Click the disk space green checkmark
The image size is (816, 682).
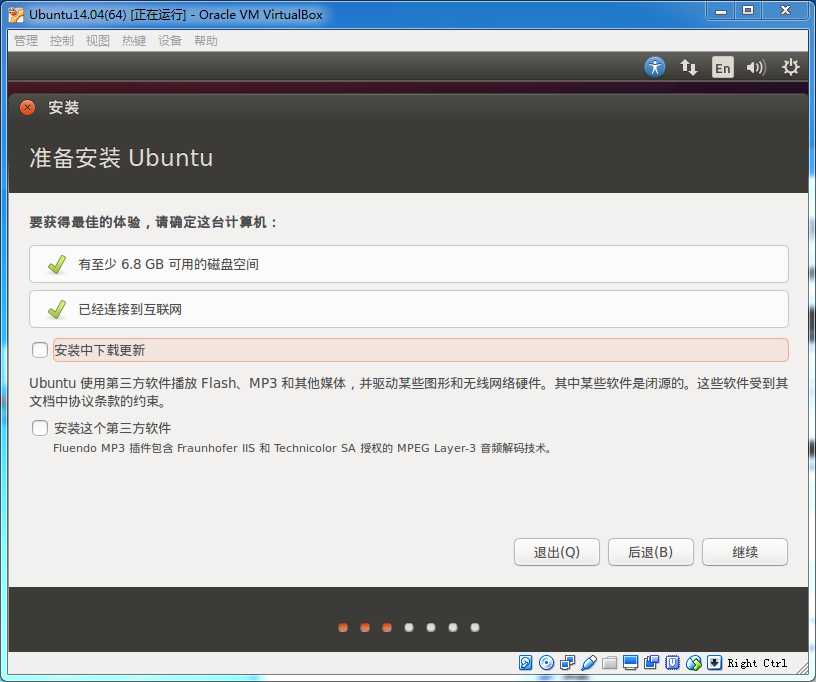coord(57,264)
